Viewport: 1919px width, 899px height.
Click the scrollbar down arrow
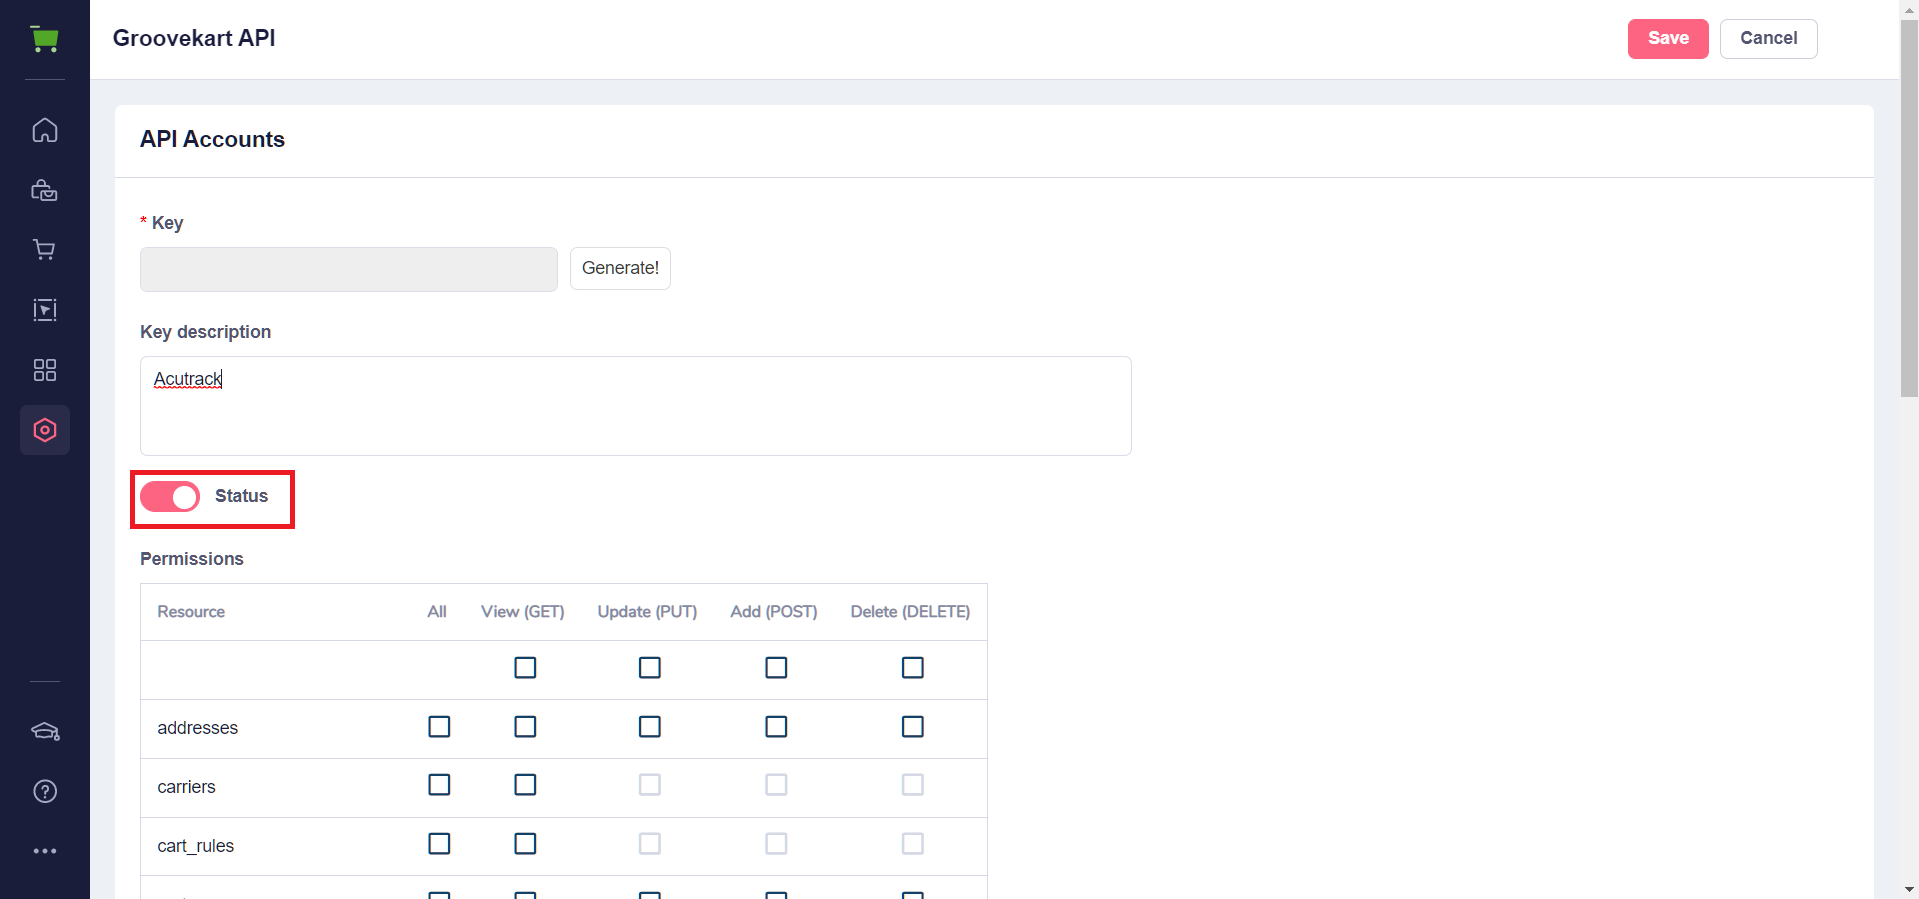coord(1909,889)
